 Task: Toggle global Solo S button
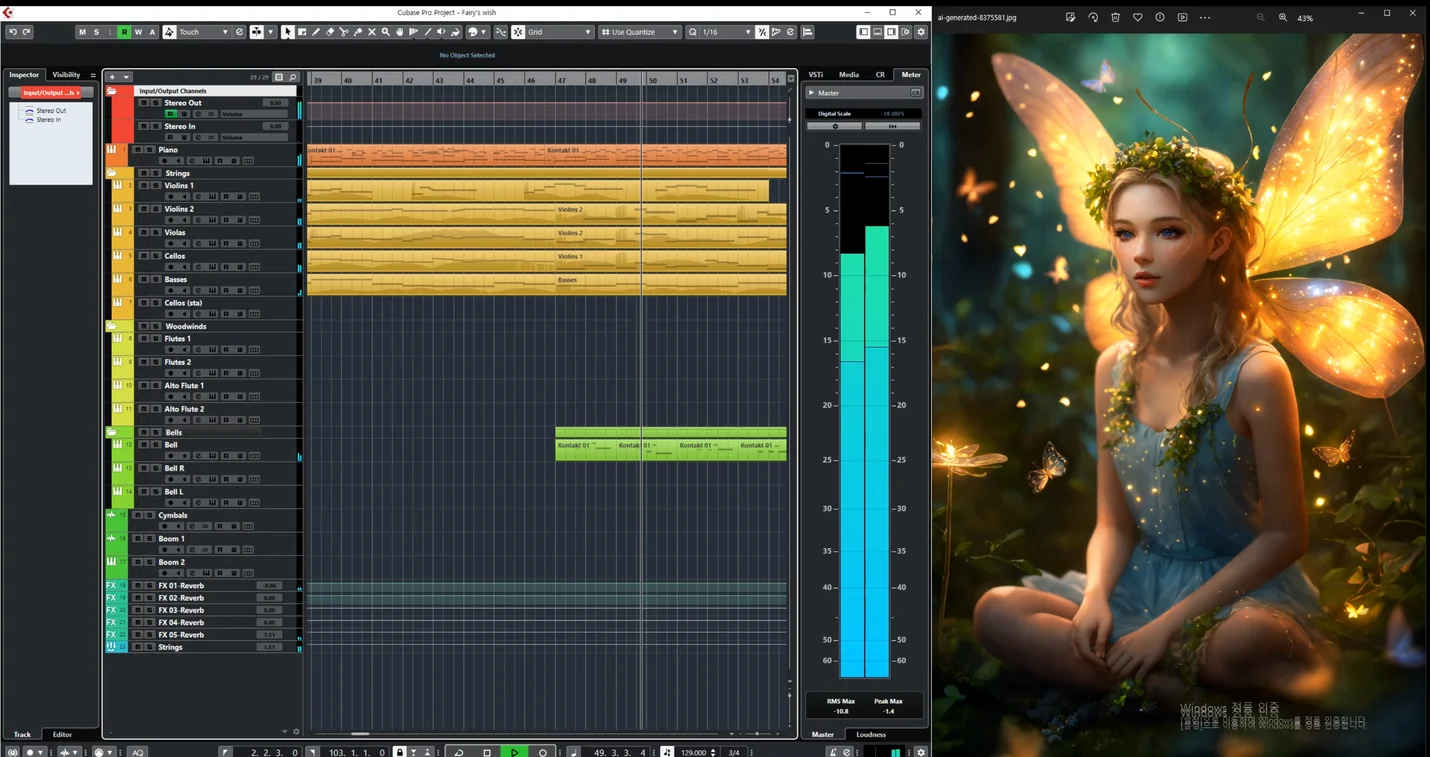[x=96, y=32]
